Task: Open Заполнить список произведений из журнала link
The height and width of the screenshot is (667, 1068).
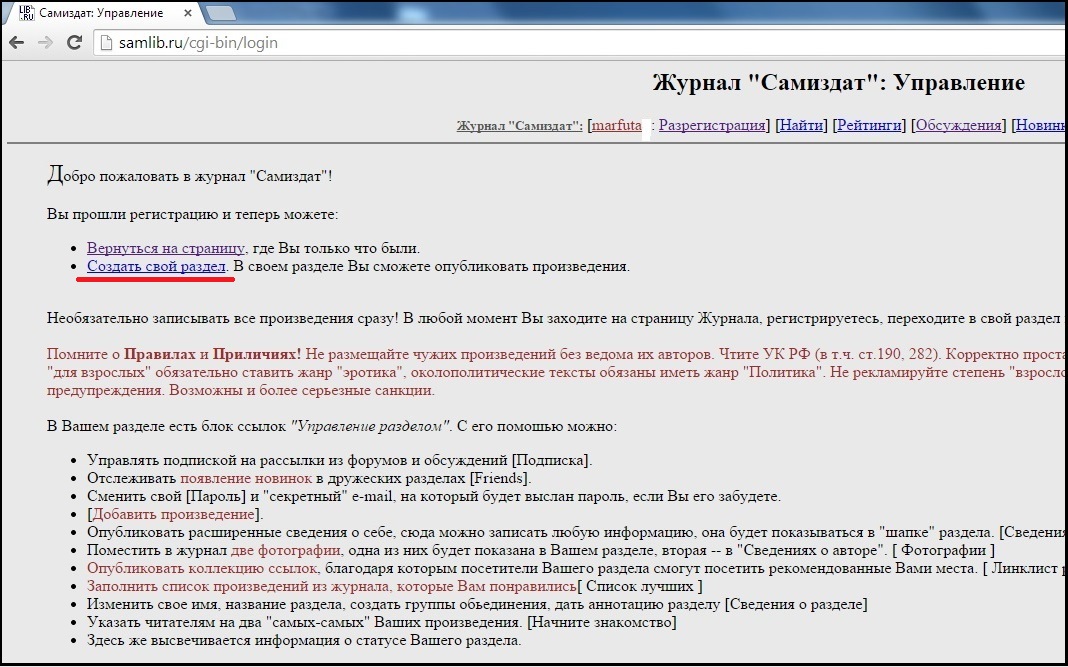Action: (x=331, y=586)
